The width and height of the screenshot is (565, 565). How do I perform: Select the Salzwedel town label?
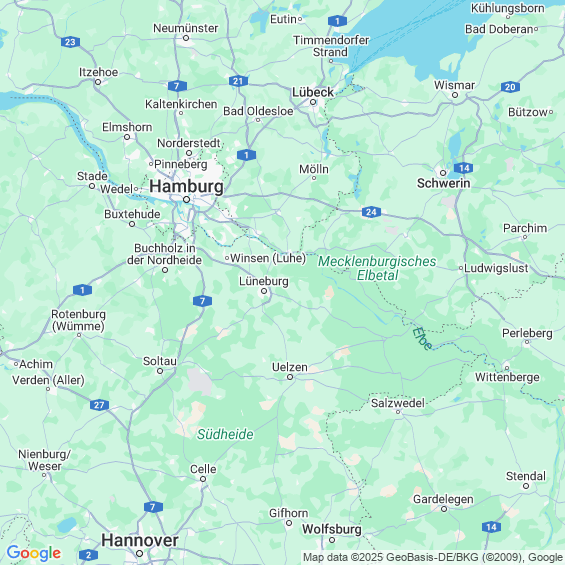398,403
